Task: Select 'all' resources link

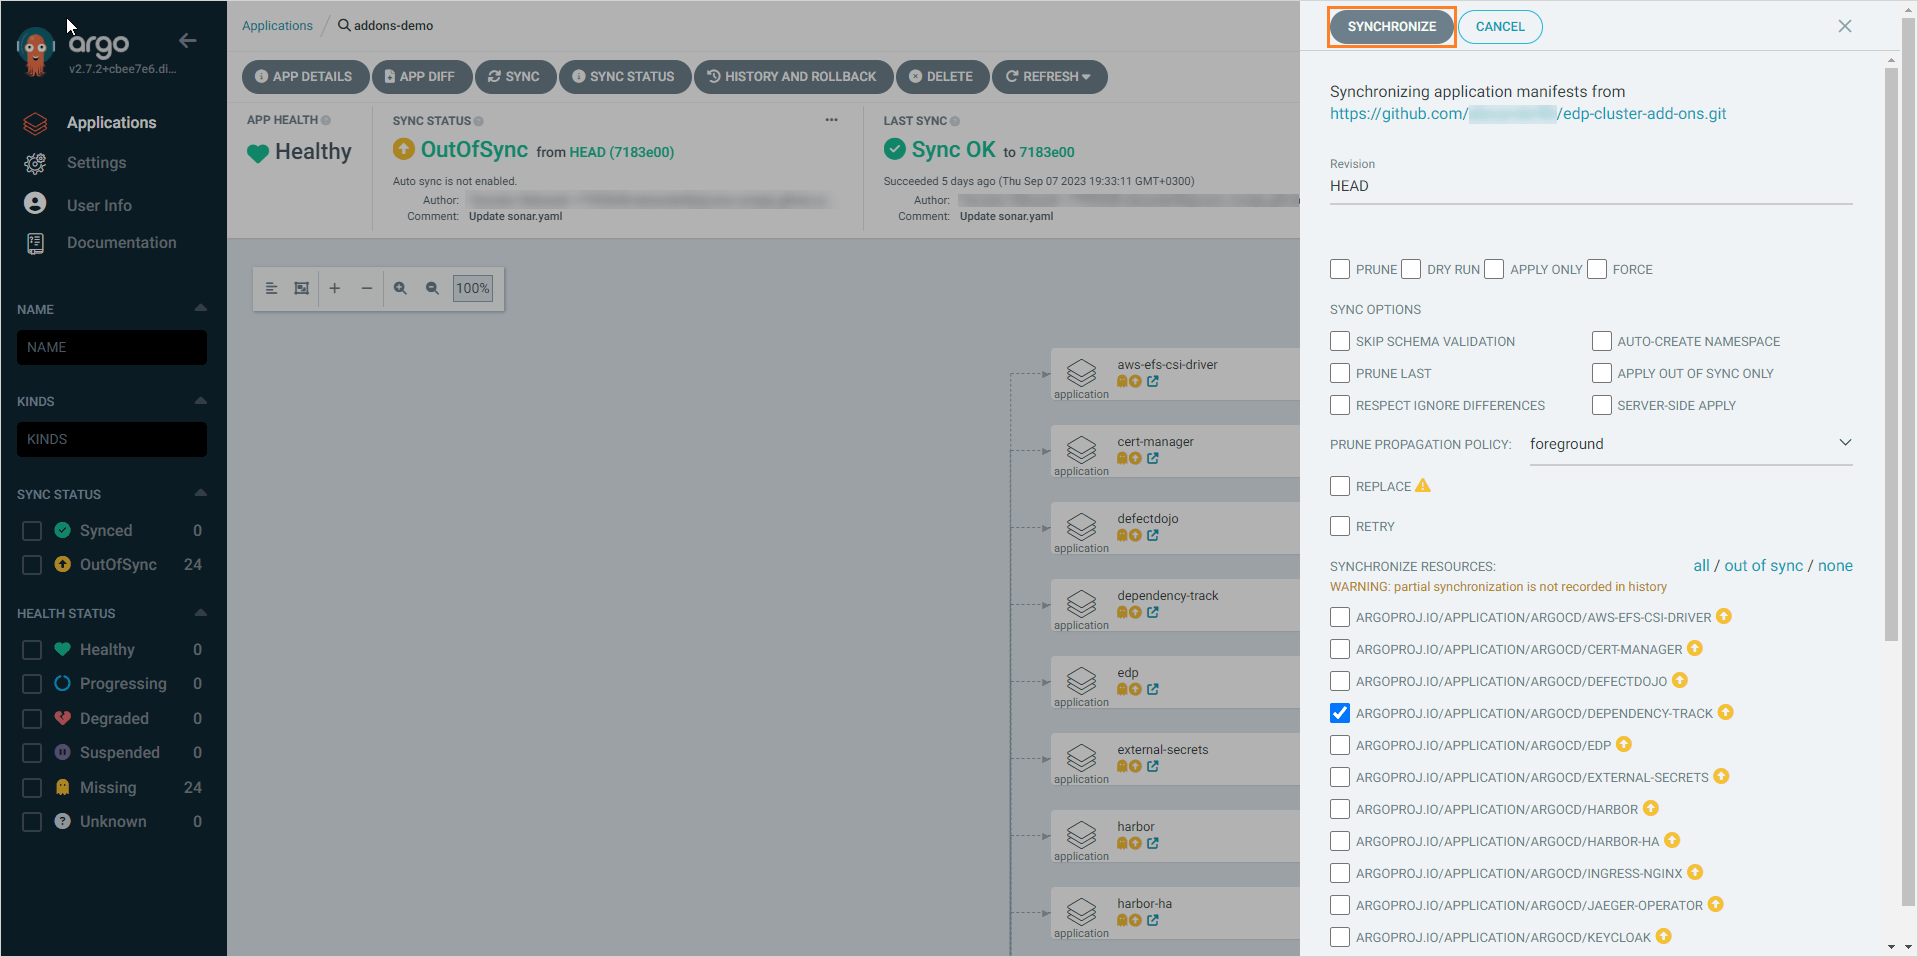Action: tap(1701, 566)
